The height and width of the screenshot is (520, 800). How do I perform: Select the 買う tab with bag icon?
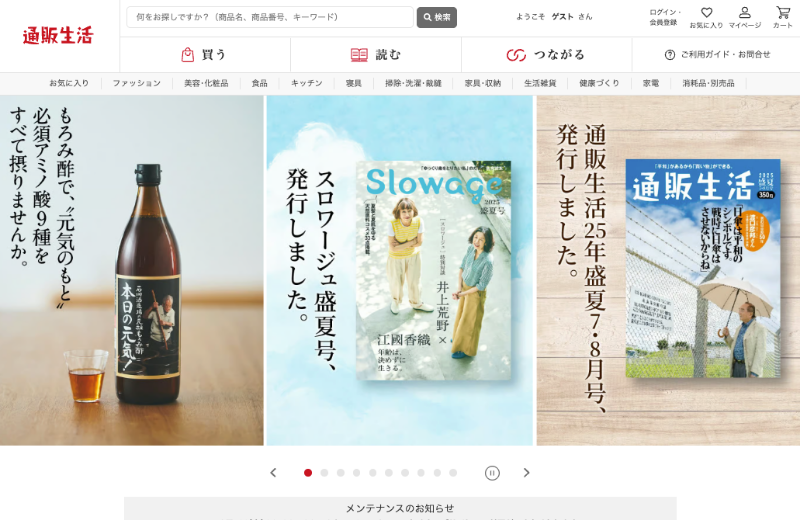coord(205,54)
